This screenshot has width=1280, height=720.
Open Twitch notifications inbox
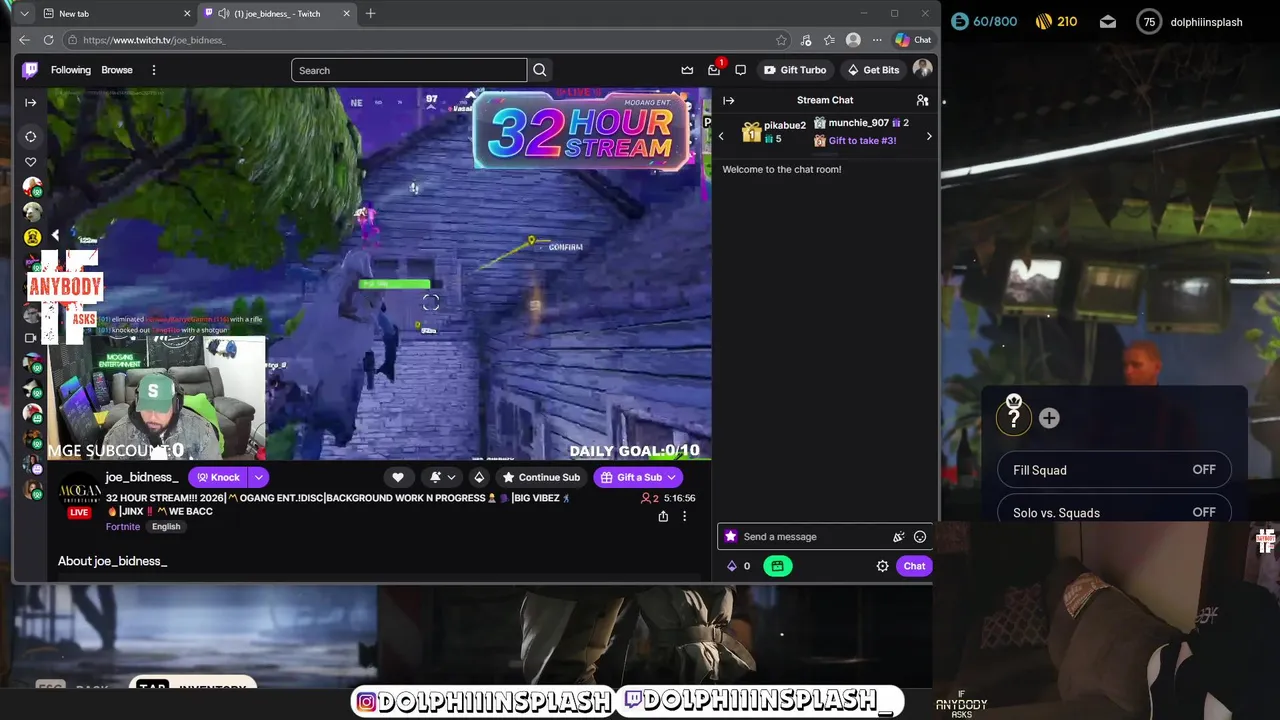click(x=714, y=70)
